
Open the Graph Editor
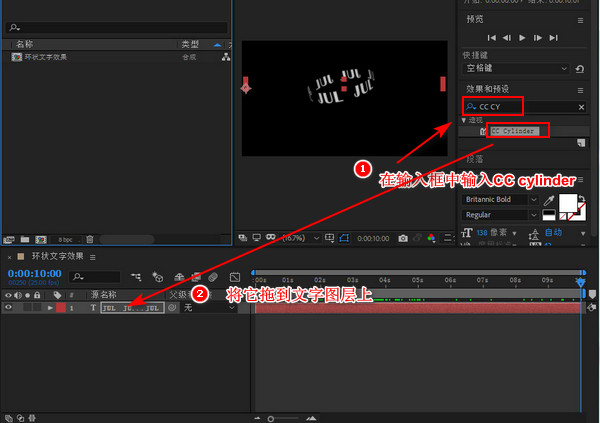coord(235,277)
